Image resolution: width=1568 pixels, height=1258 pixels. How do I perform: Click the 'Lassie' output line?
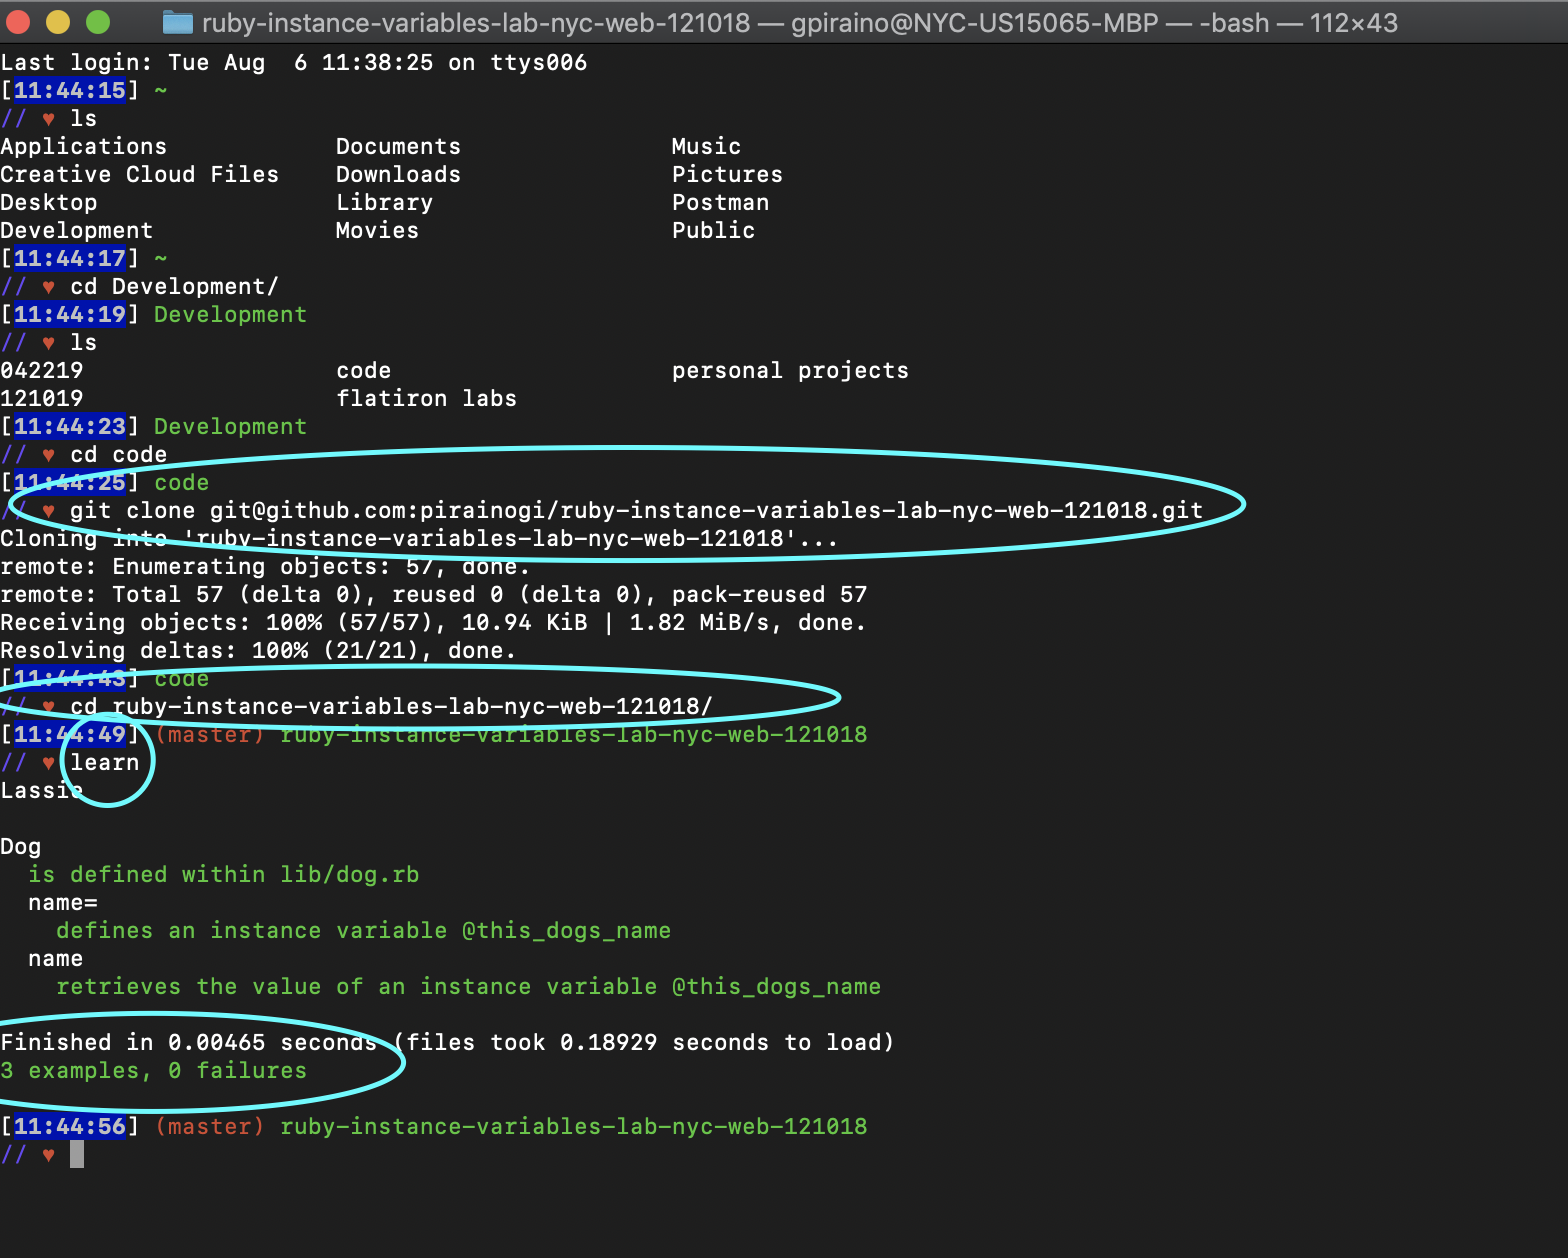42,790
